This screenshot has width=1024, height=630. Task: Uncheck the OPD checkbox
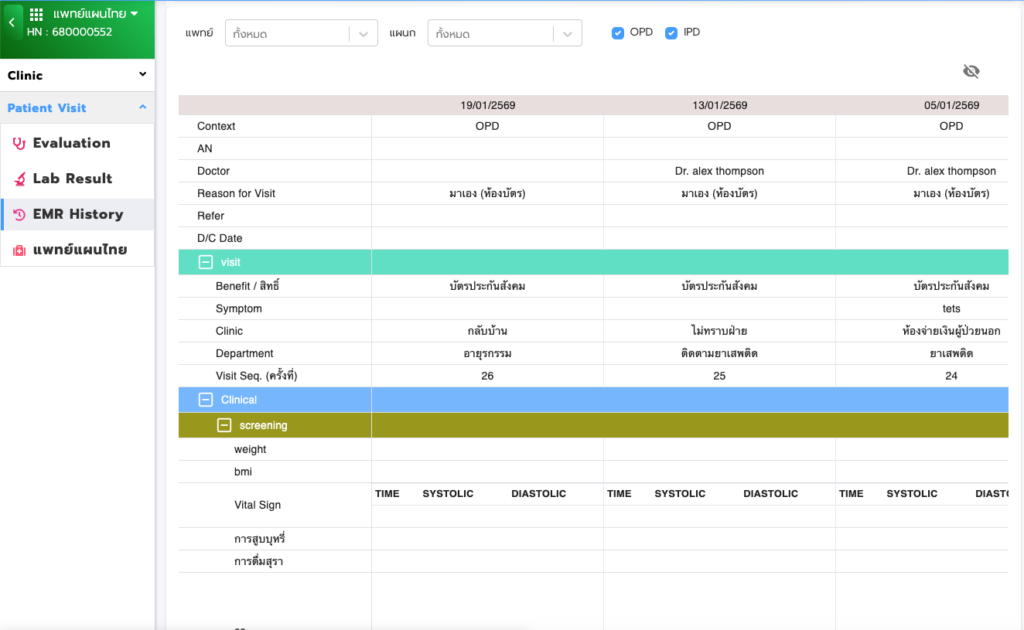coord(618,33)
